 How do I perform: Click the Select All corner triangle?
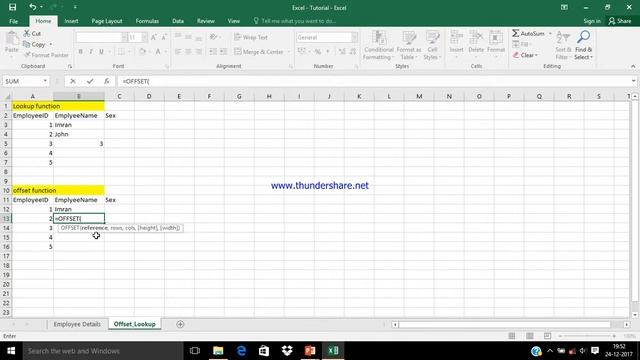point(7,96)
